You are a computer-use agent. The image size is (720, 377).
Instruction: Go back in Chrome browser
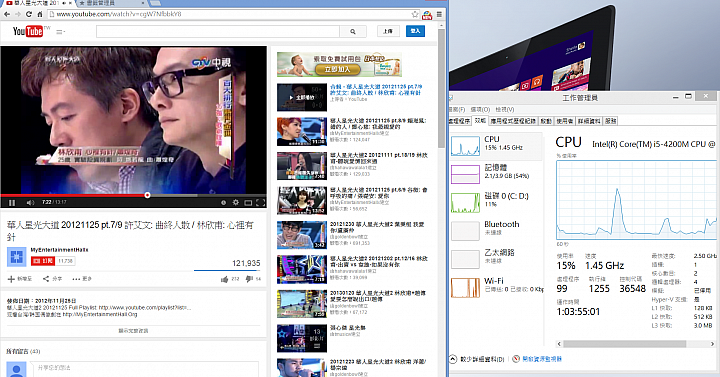tap(7, 14)
